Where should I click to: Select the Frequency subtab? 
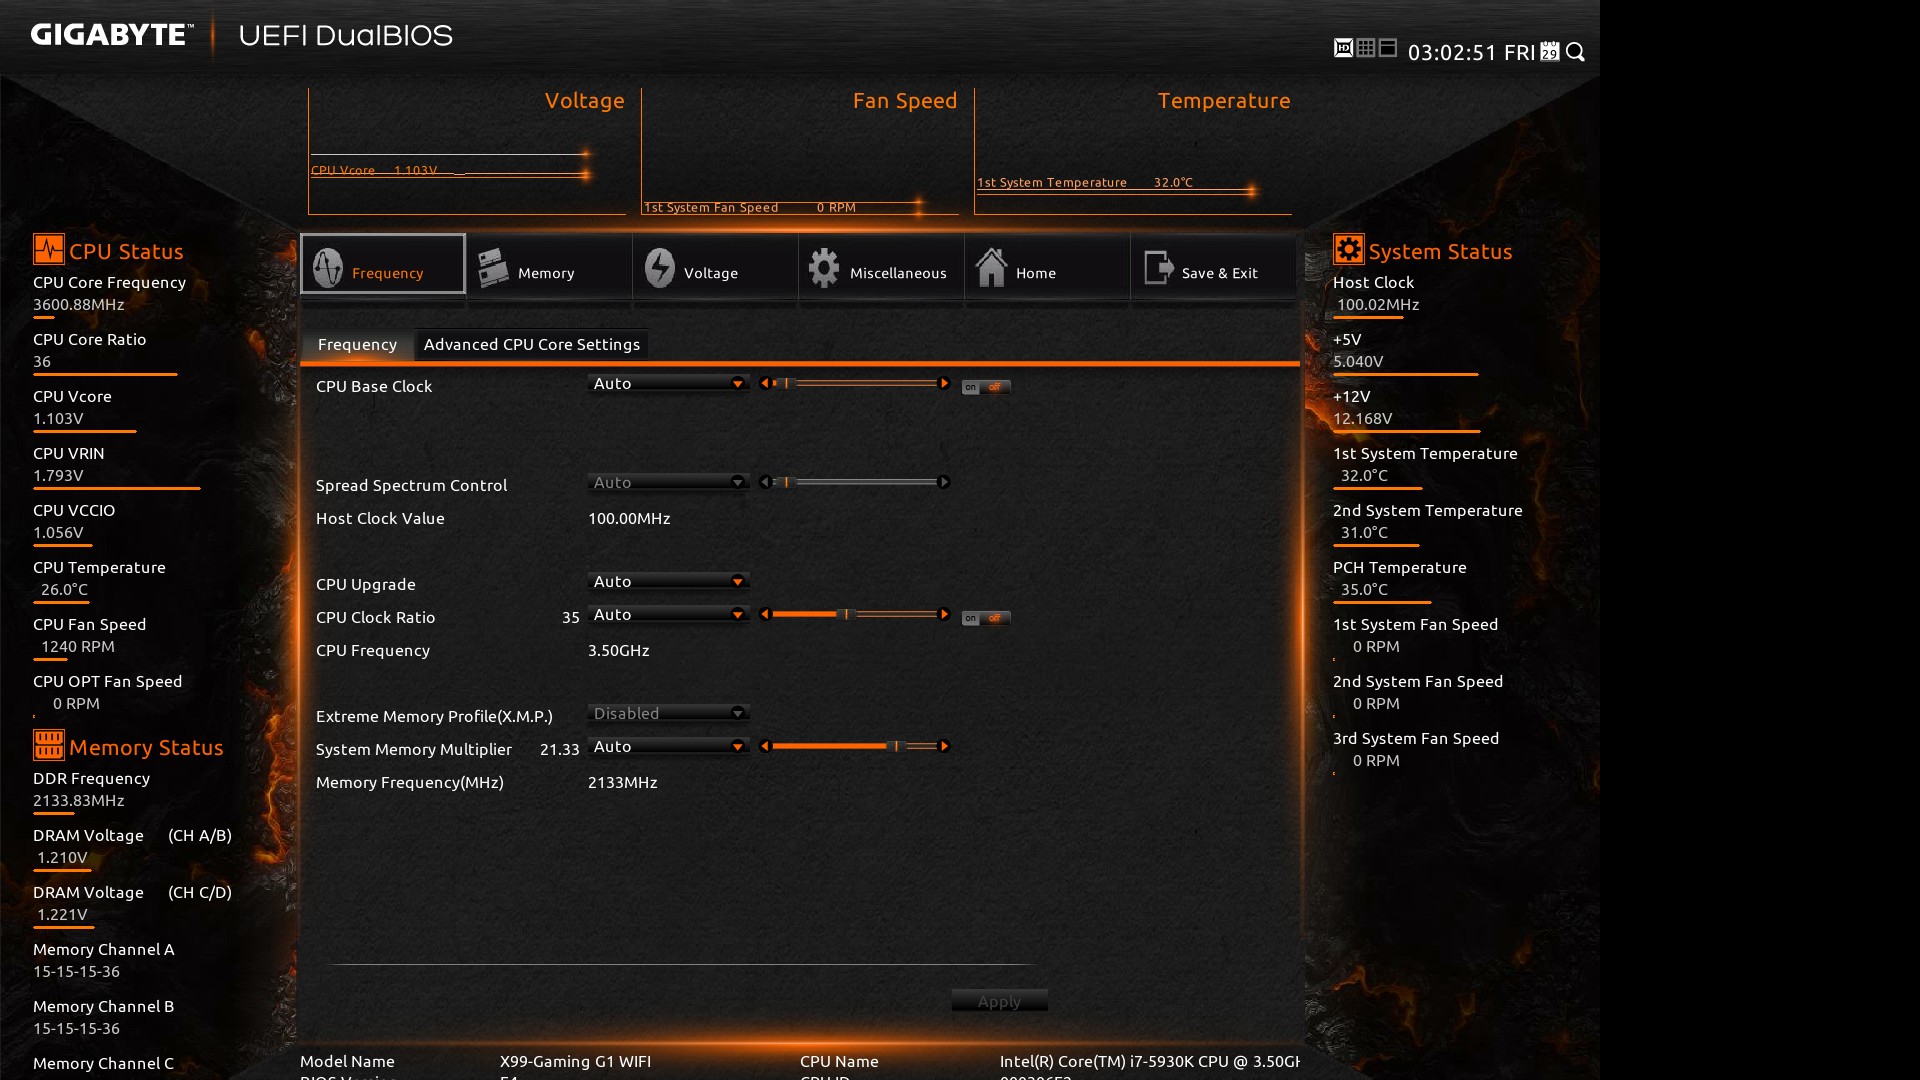pos(357,344)
